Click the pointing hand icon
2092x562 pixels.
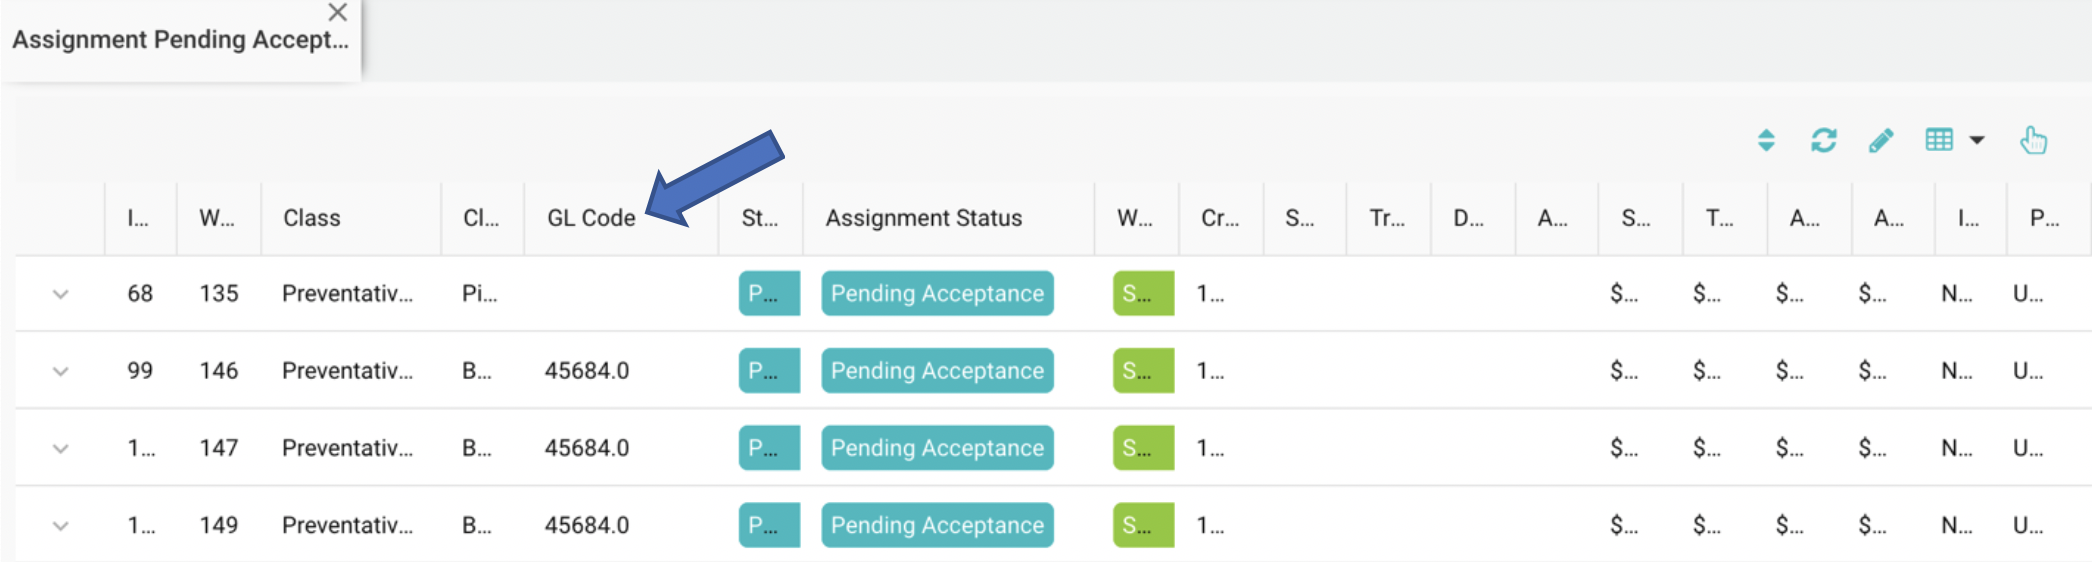point(2033,140)
